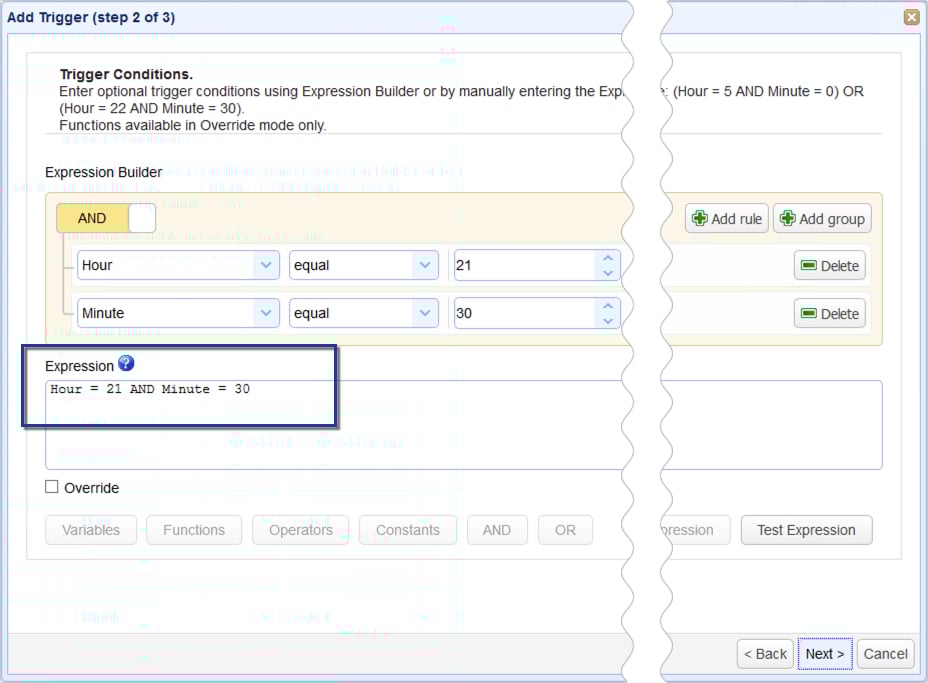This screenshot has height=683, width=928.
Task: Advance with the Next button
Action: click(x=824, y=654)
